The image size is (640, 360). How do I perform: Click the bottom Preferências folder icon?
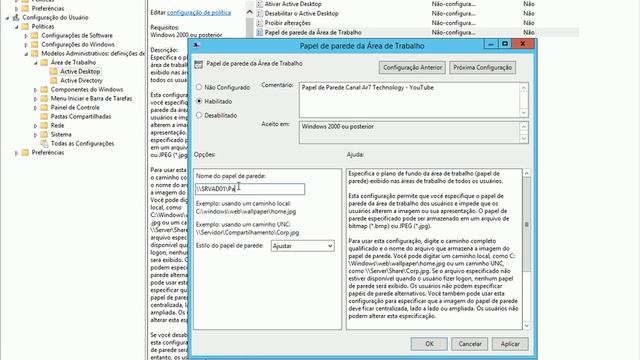click(25, 152)
